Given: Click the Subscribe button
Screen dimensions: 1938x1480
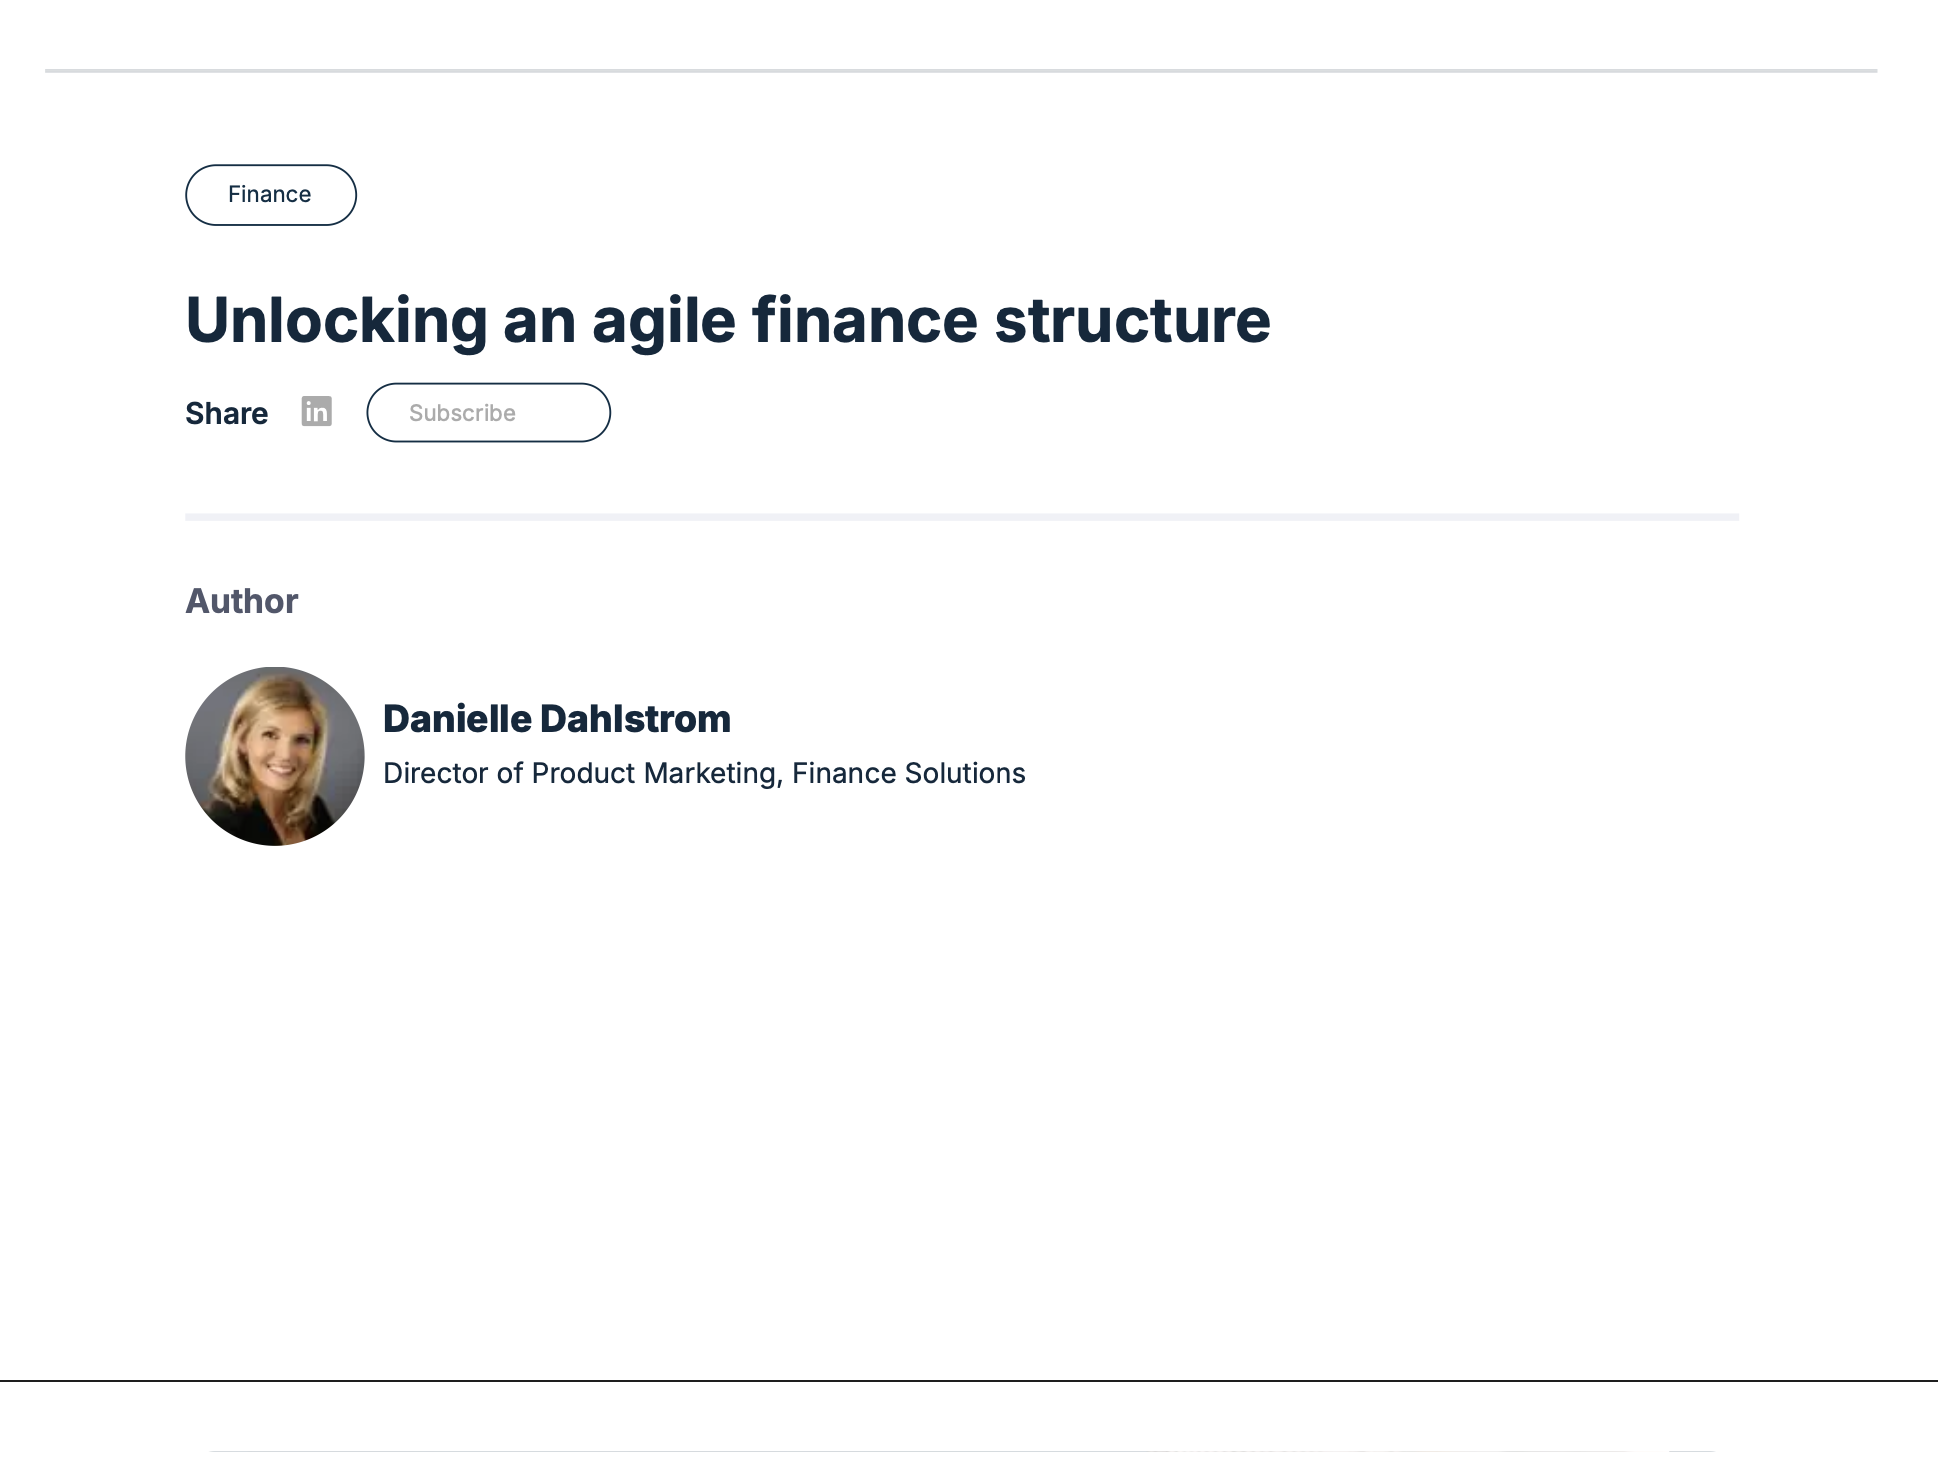Looking at the screenshot, I should click(x=488, y=413).
